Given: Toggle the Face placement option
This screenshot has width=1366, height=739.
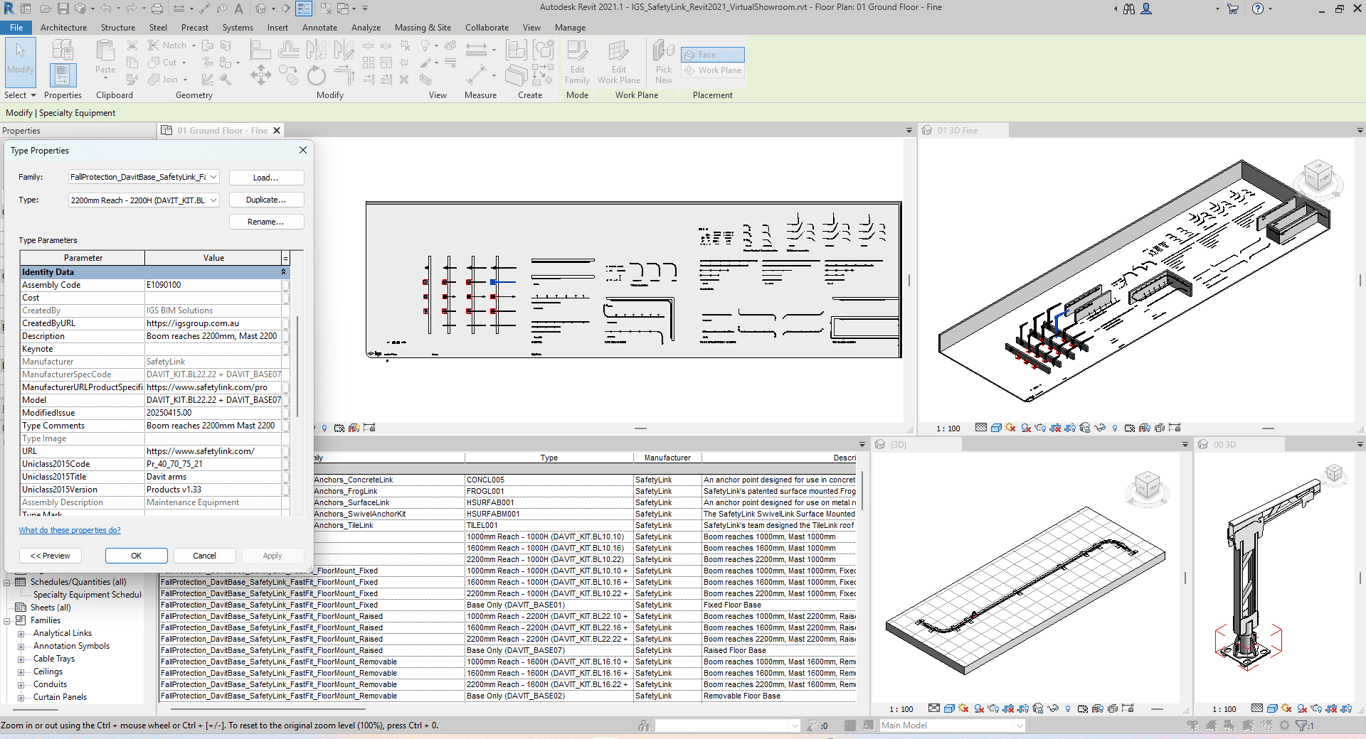Looking at the screenshot, I should point(712,54).
